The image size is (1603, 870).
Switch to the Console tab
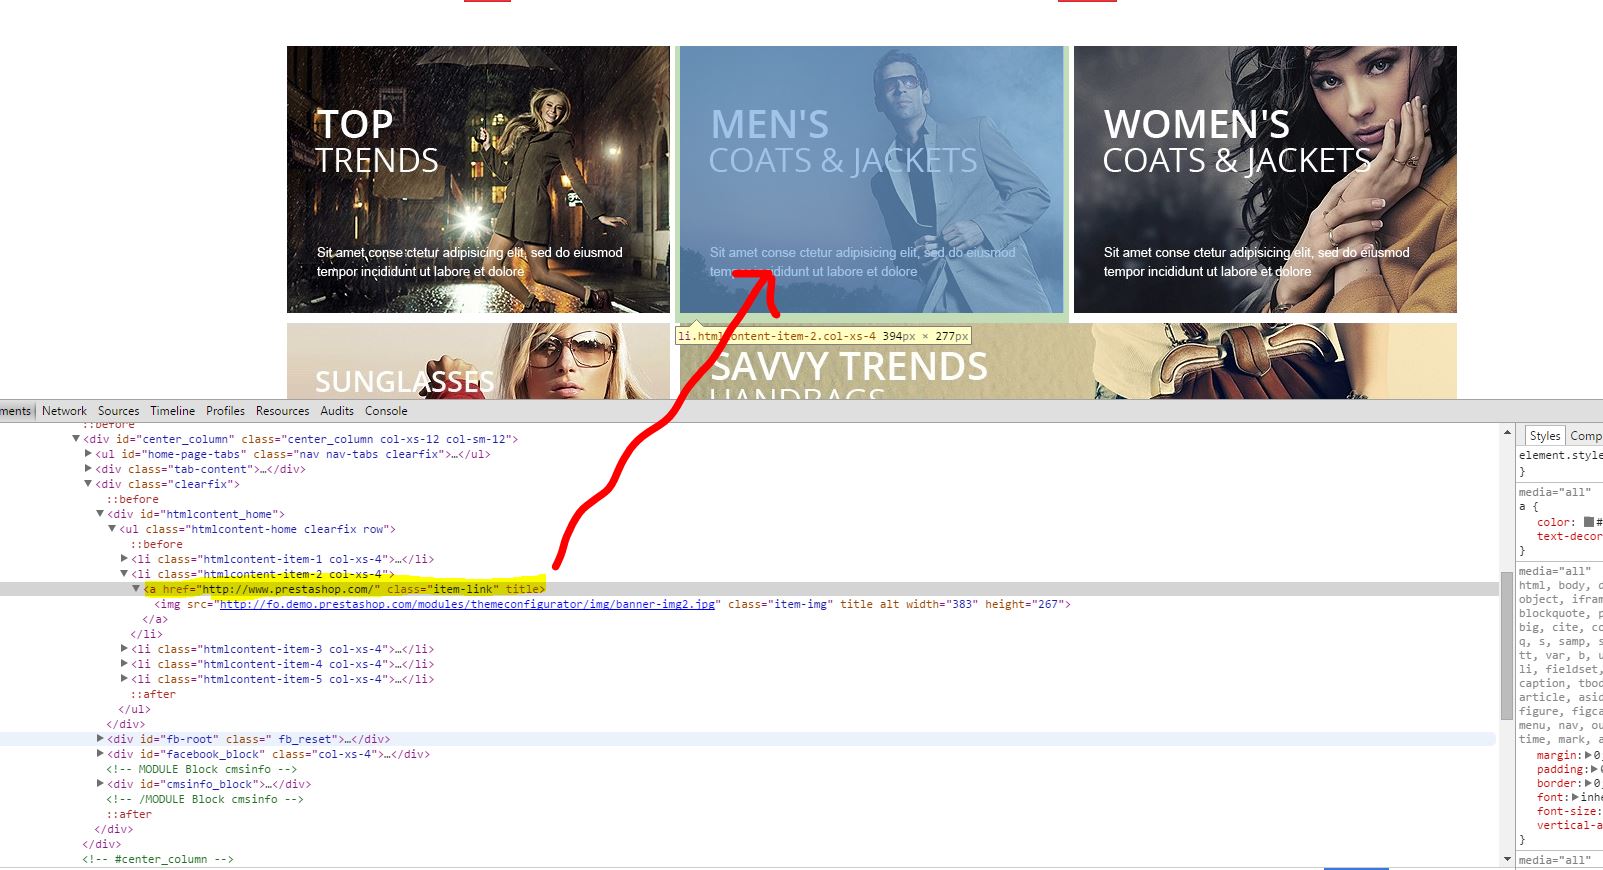[386, 411]
